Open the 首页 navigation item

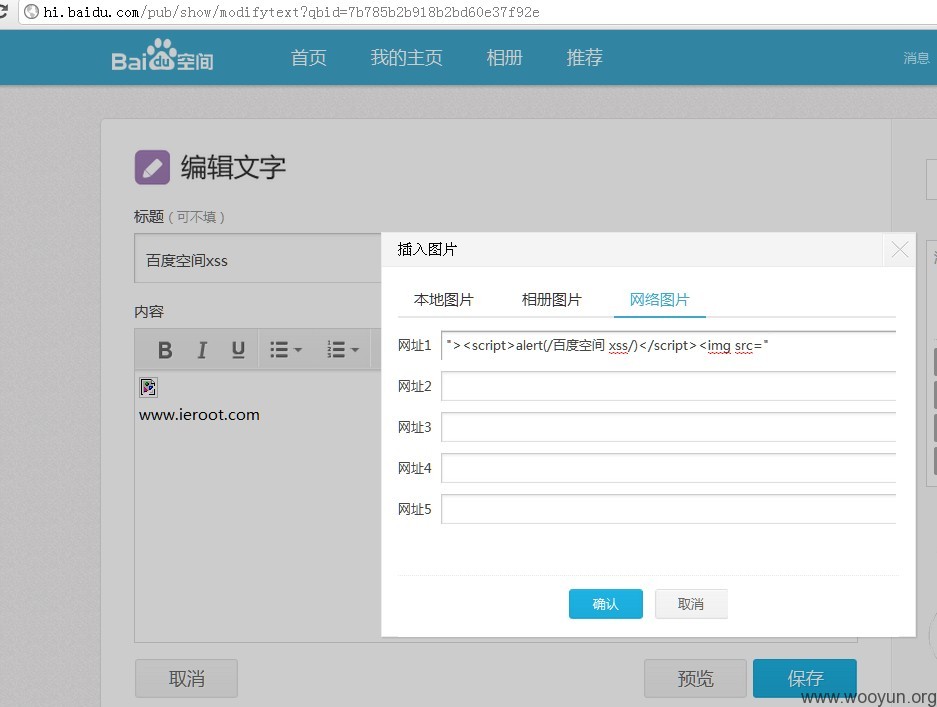[308, 57]
